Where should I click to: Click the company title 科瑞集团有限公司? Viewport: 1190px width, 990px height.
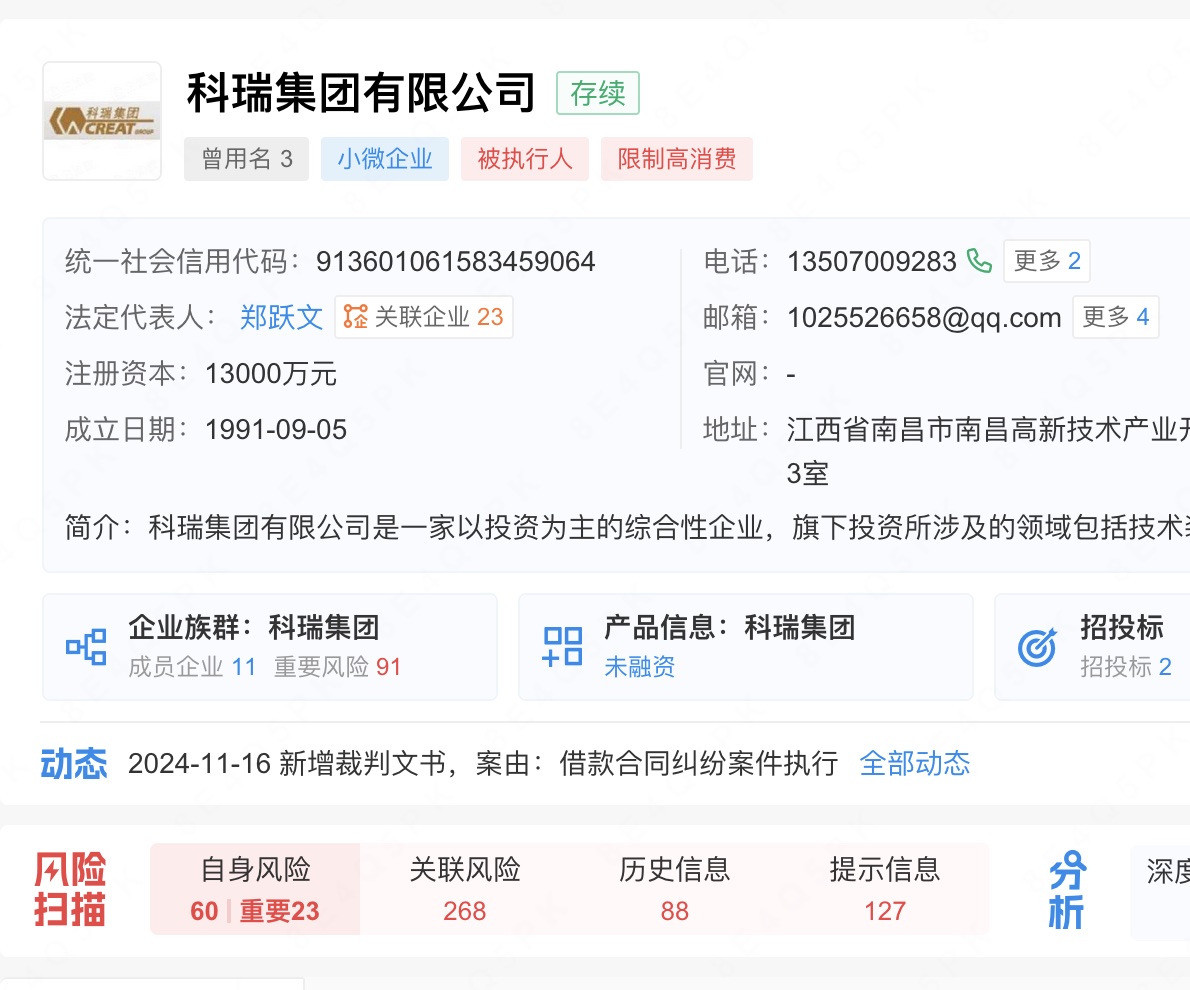pyautogui.click(x=361, y=93)
